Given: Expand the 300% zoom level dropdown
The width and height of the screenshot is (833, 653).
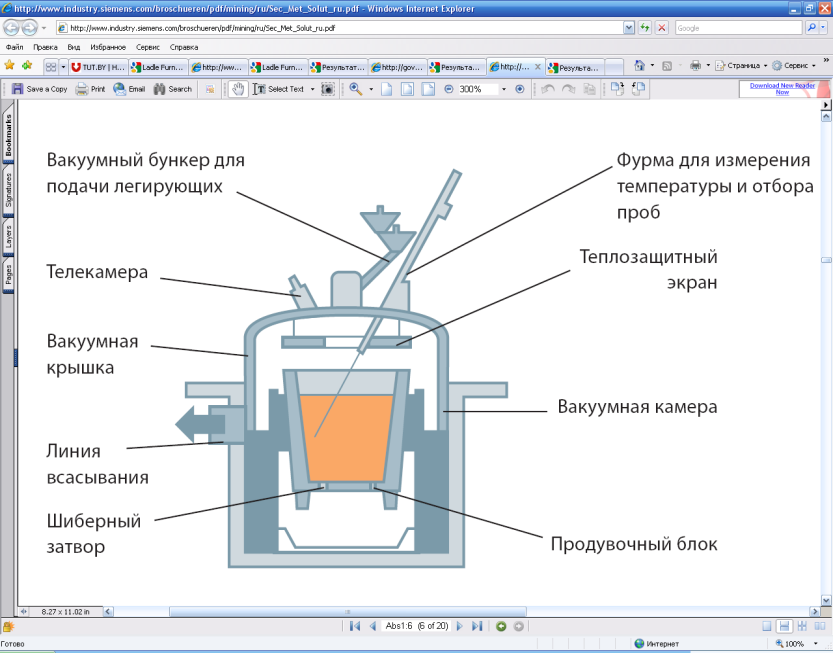Looking at the screenshot, I should (x=502, y=89).
